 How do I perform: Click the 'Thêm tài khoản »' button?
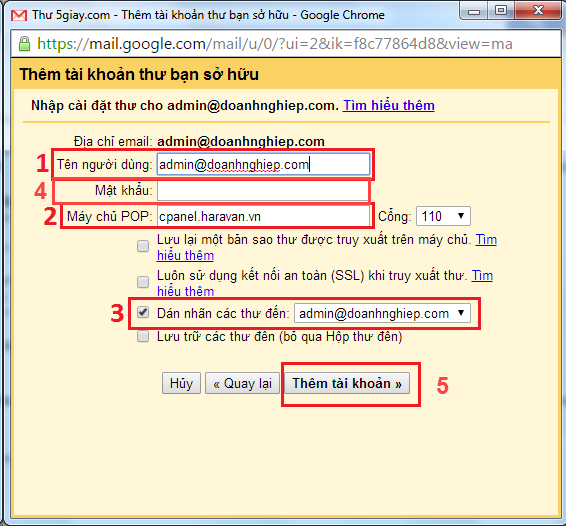pyautogui.click(x=347, y=383)
